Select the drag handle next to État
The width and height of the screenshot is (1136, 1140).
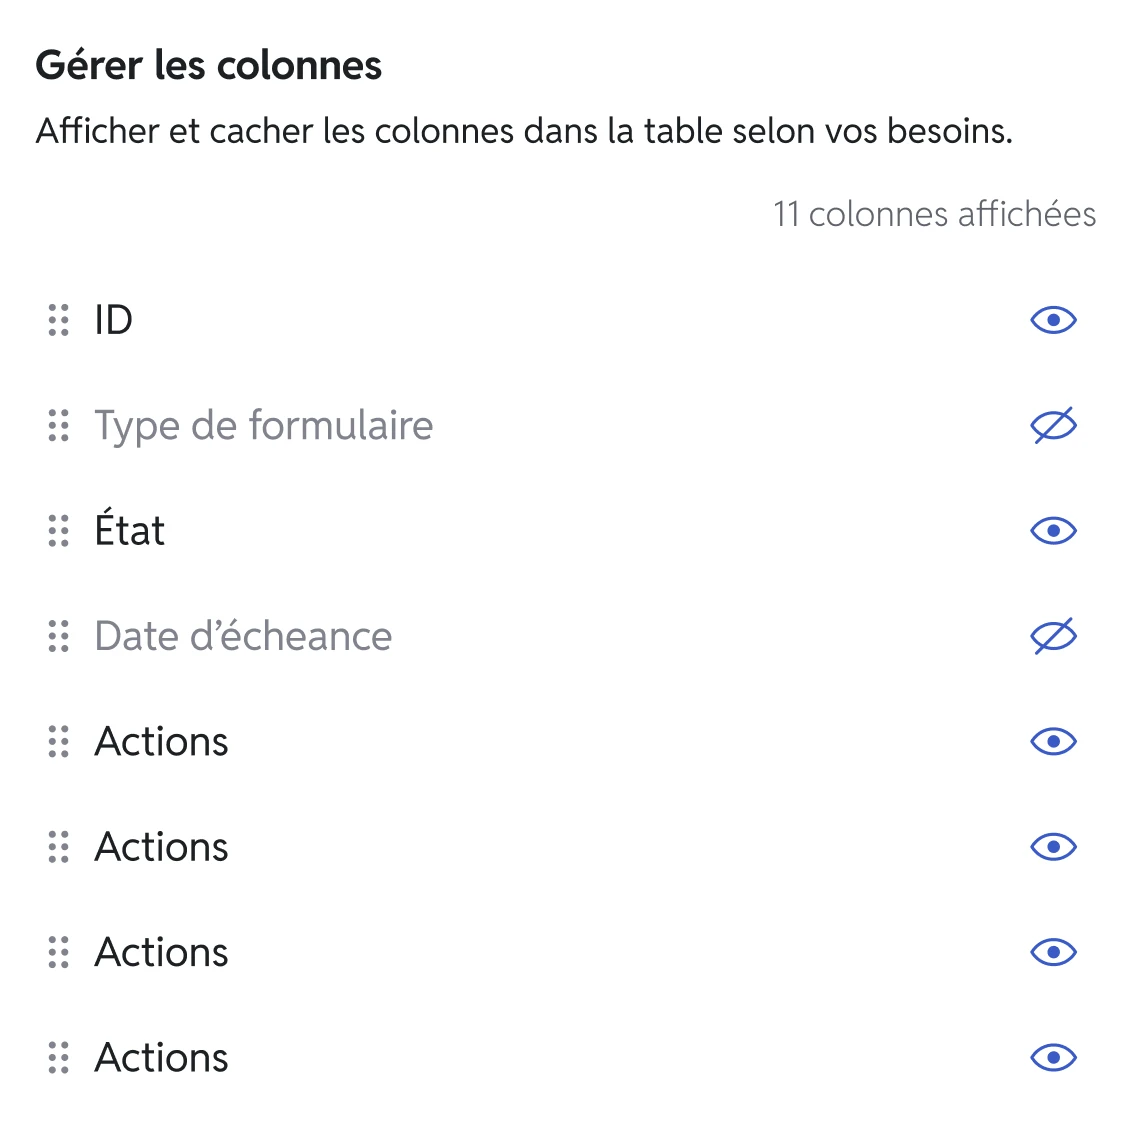click(x=58, y=531)
